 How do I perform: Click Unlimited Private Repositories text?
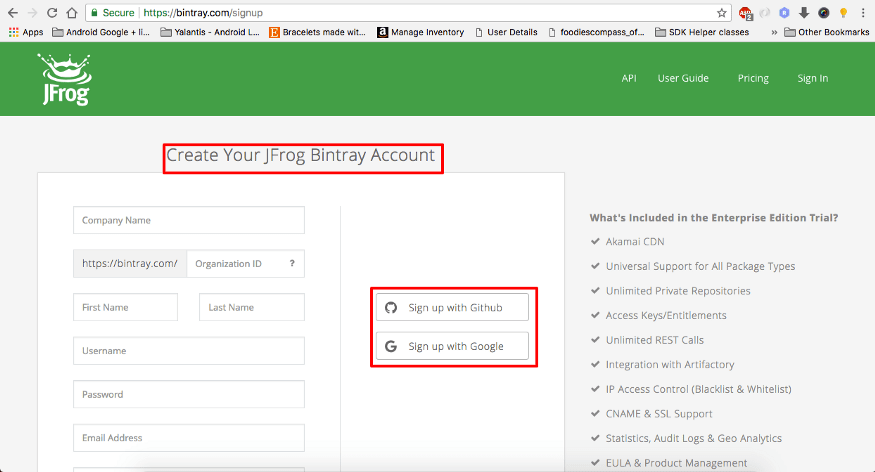[678, 291]
